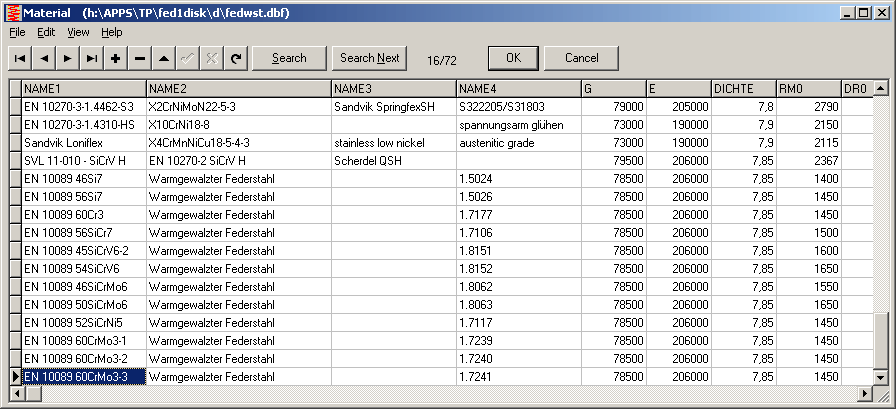Screen dimensions: 896x409
Task: Open the Help menu
Action: tap(112, 32)
